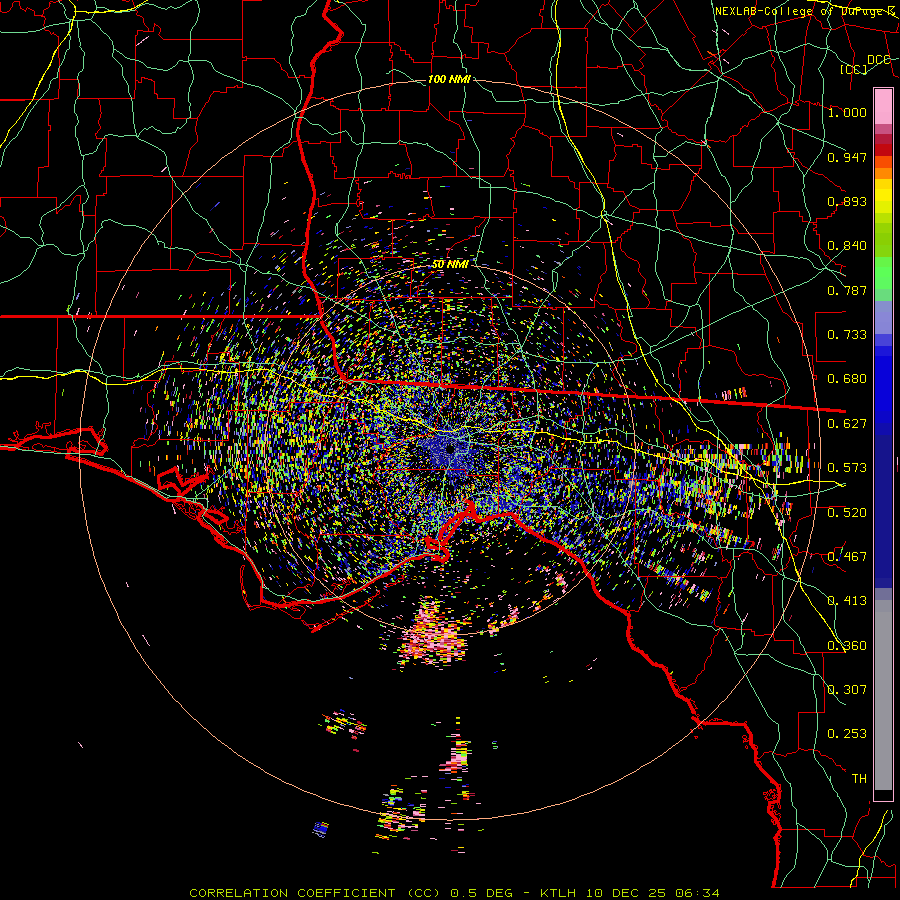This screenshot has height=900, width=900.
Task: Click the 0.733 scale value
Action: [847, 335]
